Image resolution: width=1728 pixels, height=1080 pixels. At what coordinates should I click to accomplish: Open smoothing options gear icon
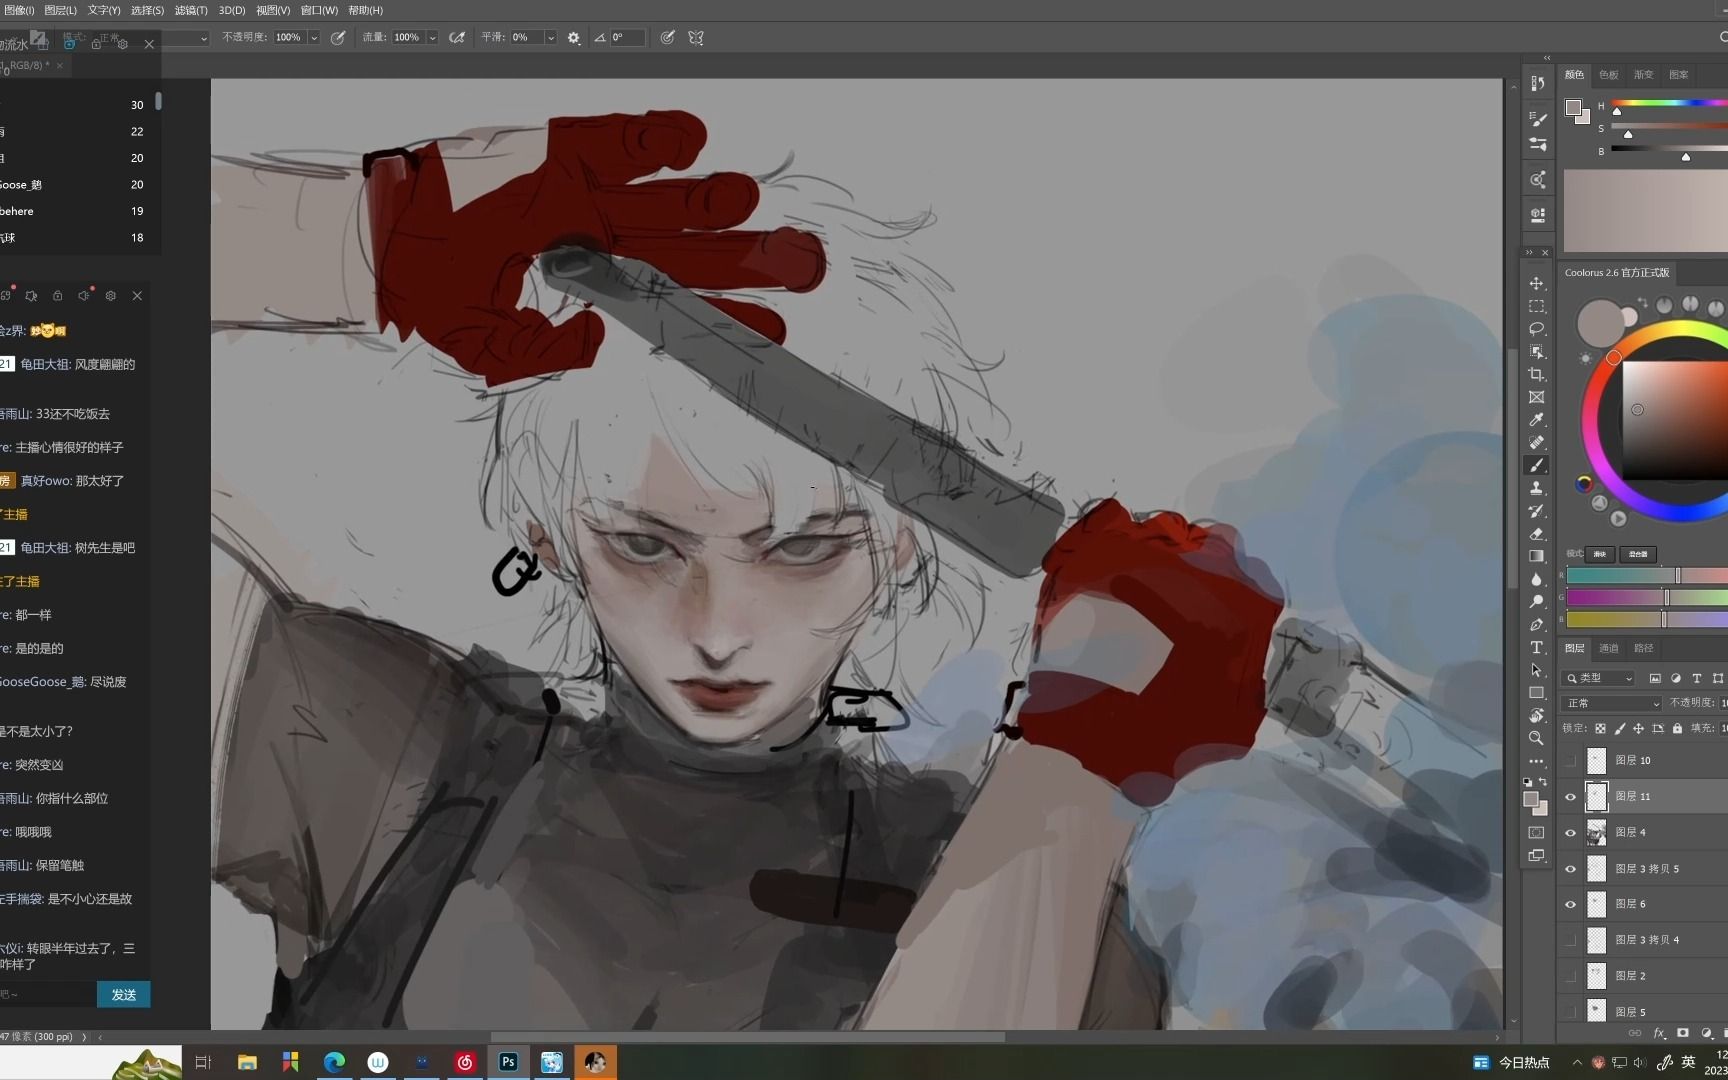[x=574, y=38]
